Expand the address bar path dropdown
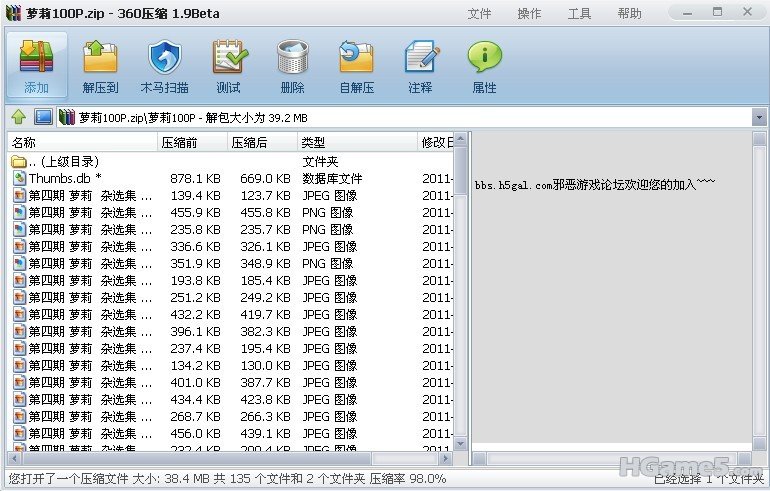770x491 pixels. [x=759, y=118]
